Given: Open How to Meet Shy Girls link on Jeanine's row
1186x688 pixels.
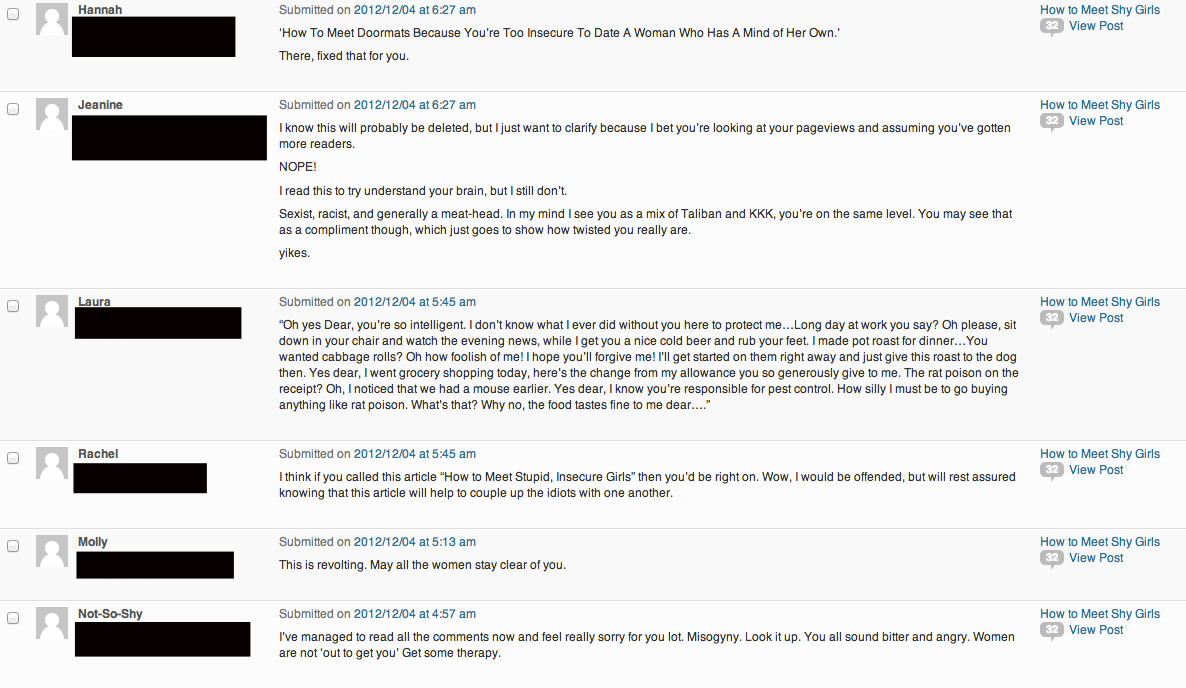Looking at the screenshot, I should pos(1100,105).
